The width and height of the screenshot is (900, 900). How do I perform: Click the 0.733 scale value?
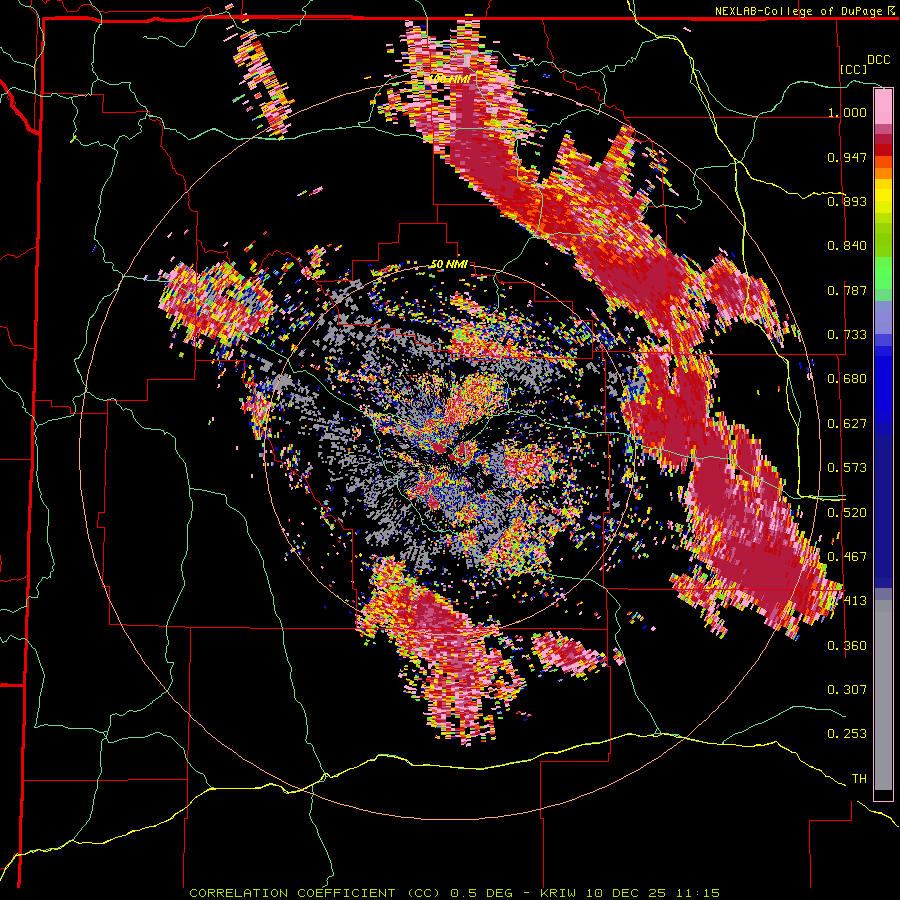coord(847,335)
